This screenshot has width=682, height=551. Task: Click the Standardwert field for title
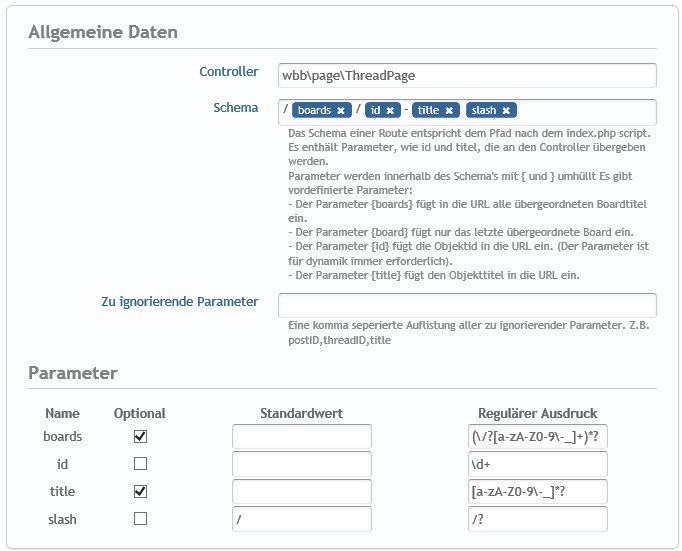[x=301, y=491]
